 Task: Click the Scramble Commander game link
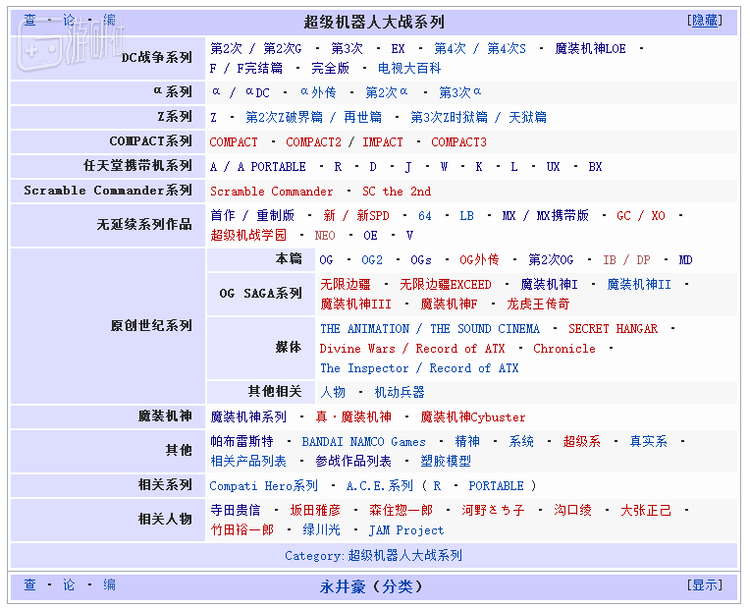[x=271, y=191]
